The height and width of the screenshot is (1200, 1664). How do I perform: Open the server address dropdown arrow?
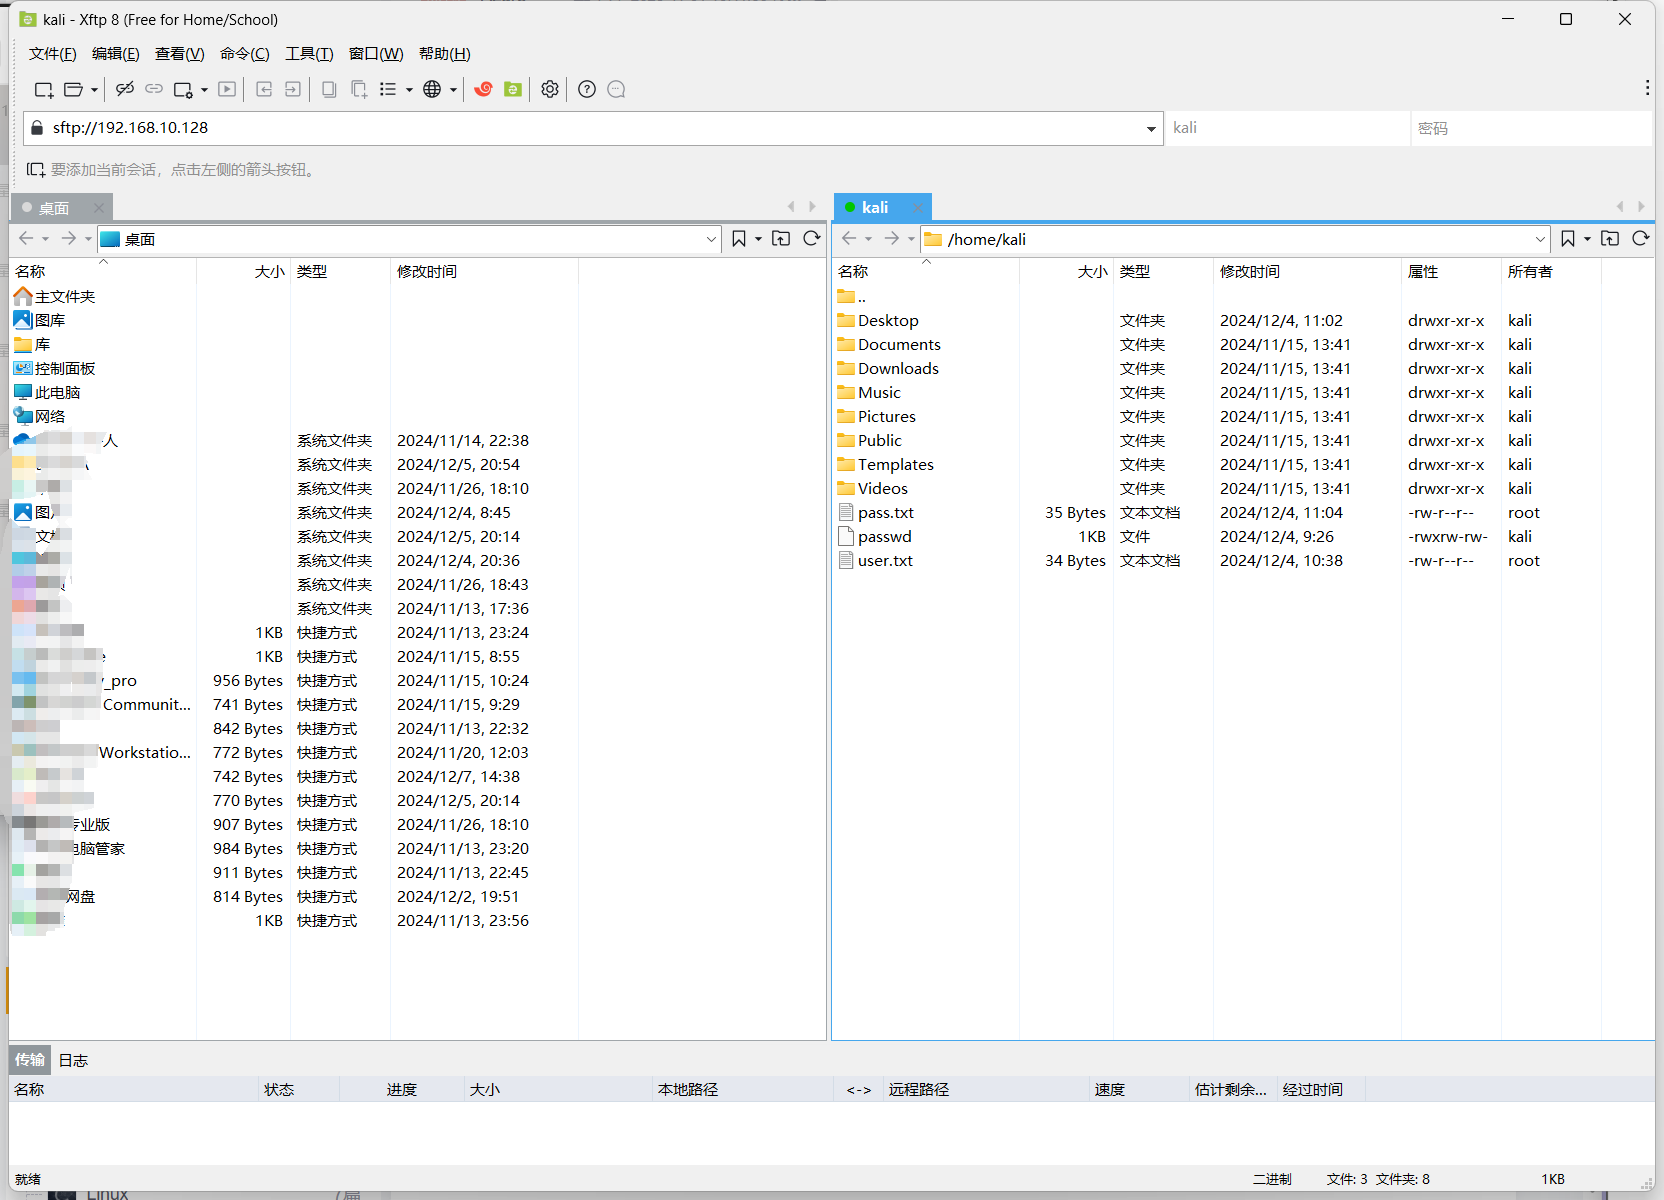pos(1151,128)
